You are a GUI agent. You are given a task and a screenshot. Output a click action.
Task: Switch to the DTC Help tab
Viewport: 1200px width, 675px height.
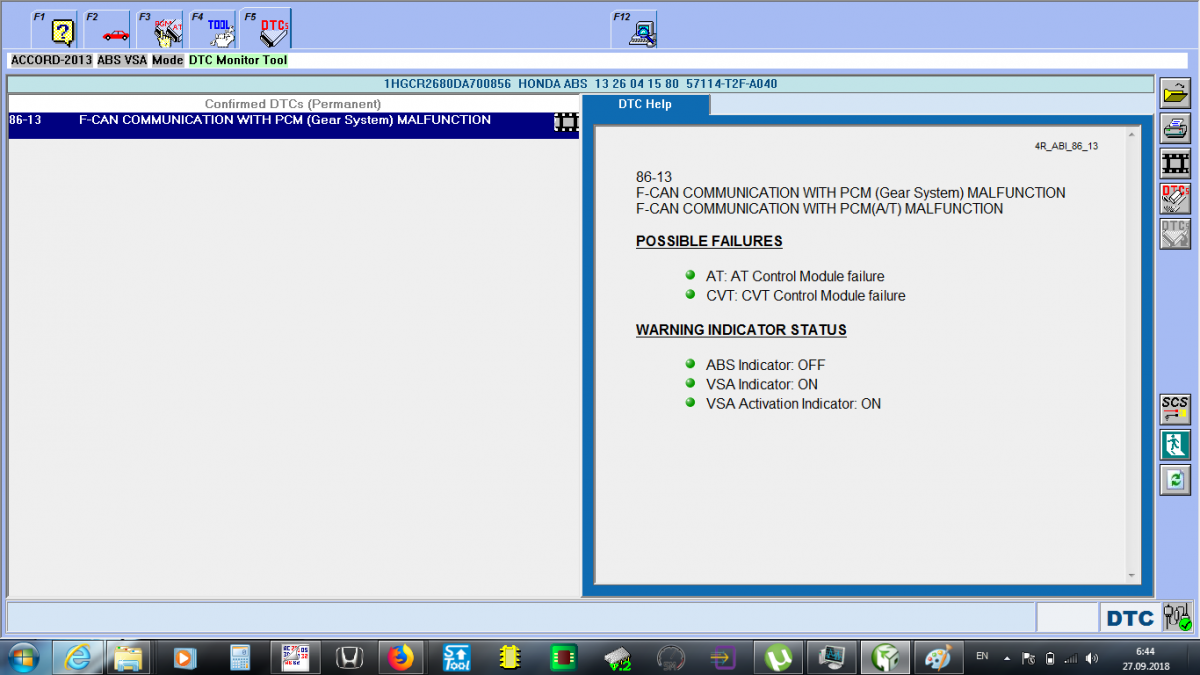click(x=645, y=104)
